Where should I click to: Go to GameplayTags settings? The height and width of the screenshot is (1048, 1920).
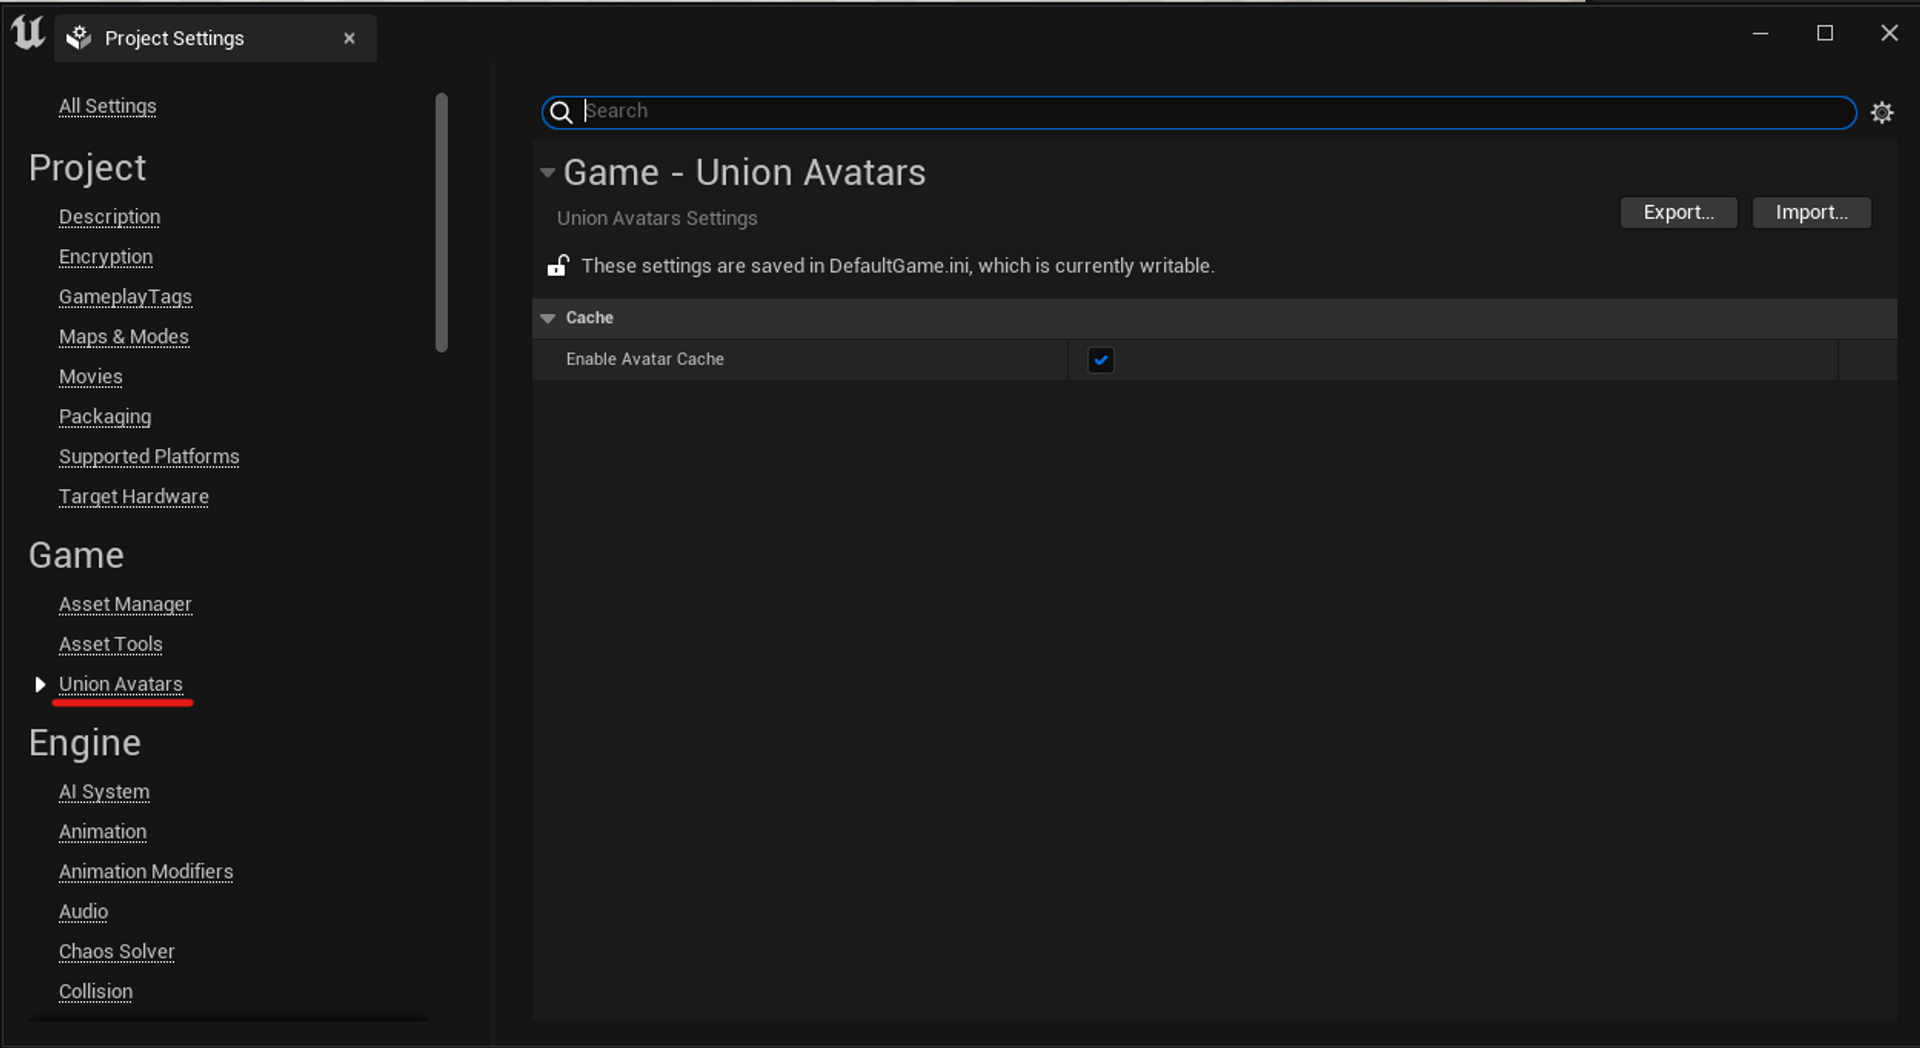tap(125, 297)
